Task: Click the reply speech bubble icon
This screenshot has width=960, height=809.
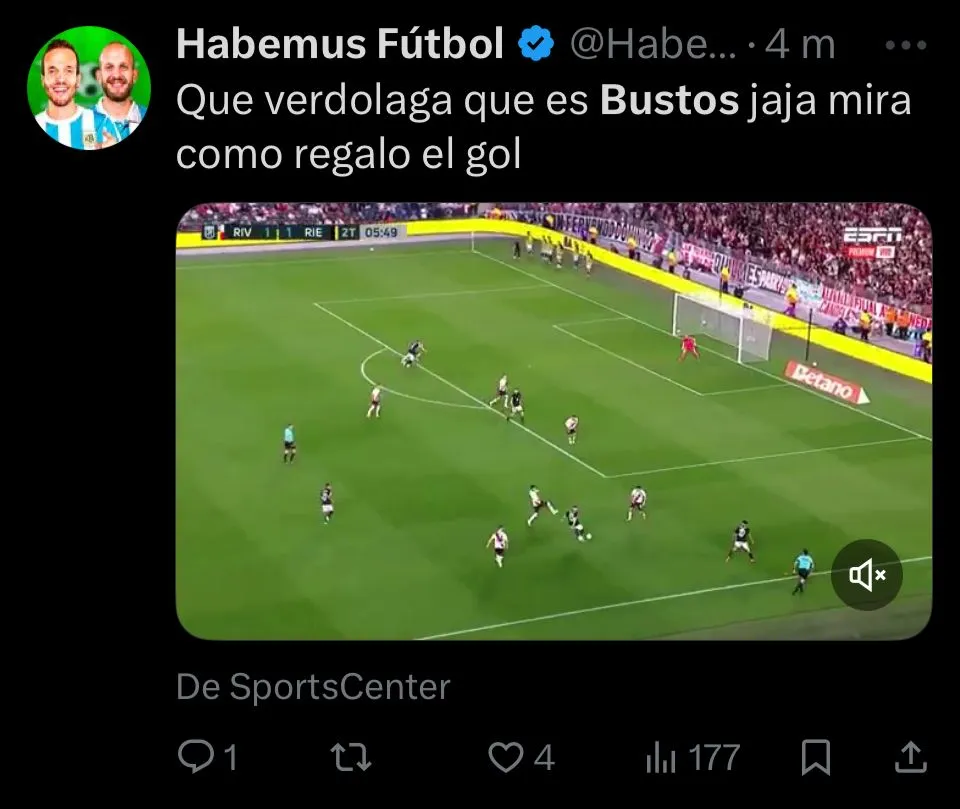Action: point(196,756)
